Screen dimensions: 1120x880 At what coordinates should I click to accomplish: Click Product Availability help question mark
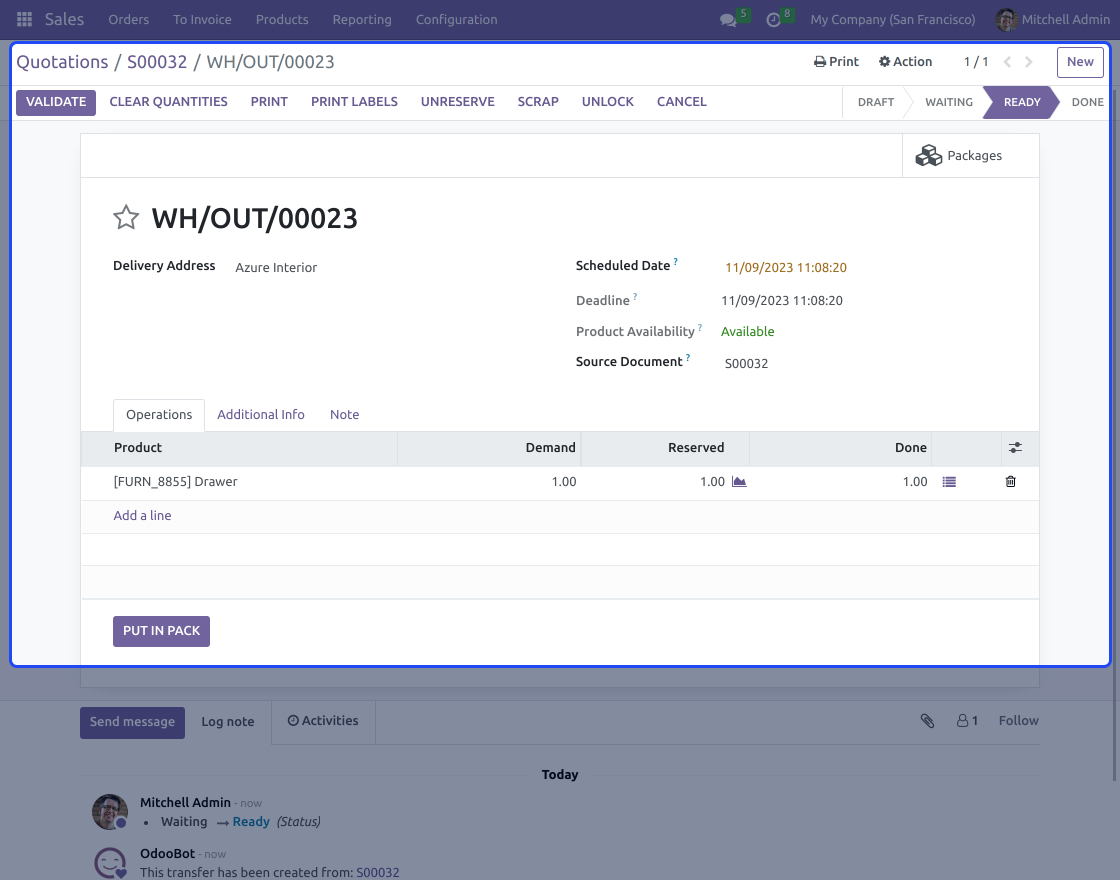pos(700,328)
